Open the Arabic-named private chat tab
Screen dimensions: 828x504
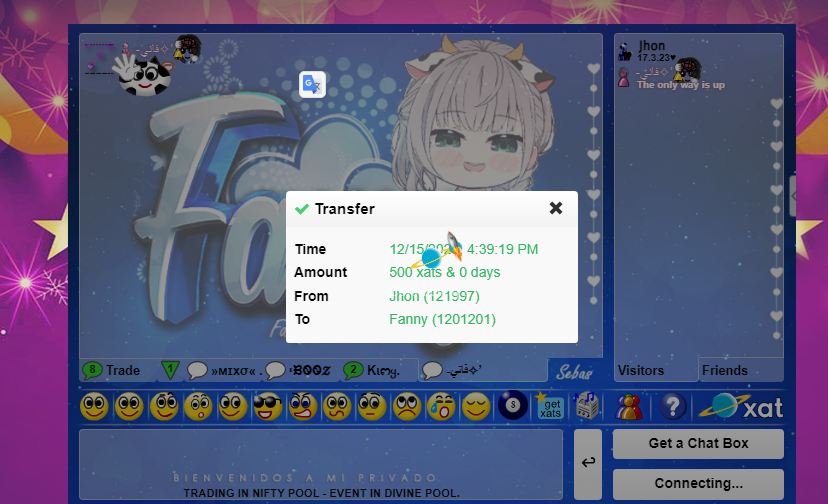tap(452, 371)
